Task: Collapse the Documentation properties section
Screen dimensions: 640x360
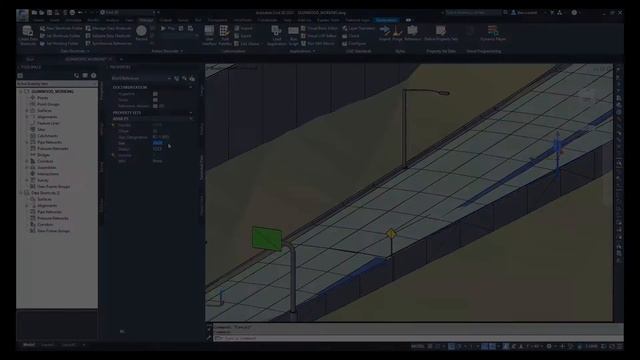Action: (x=191, y=87)
